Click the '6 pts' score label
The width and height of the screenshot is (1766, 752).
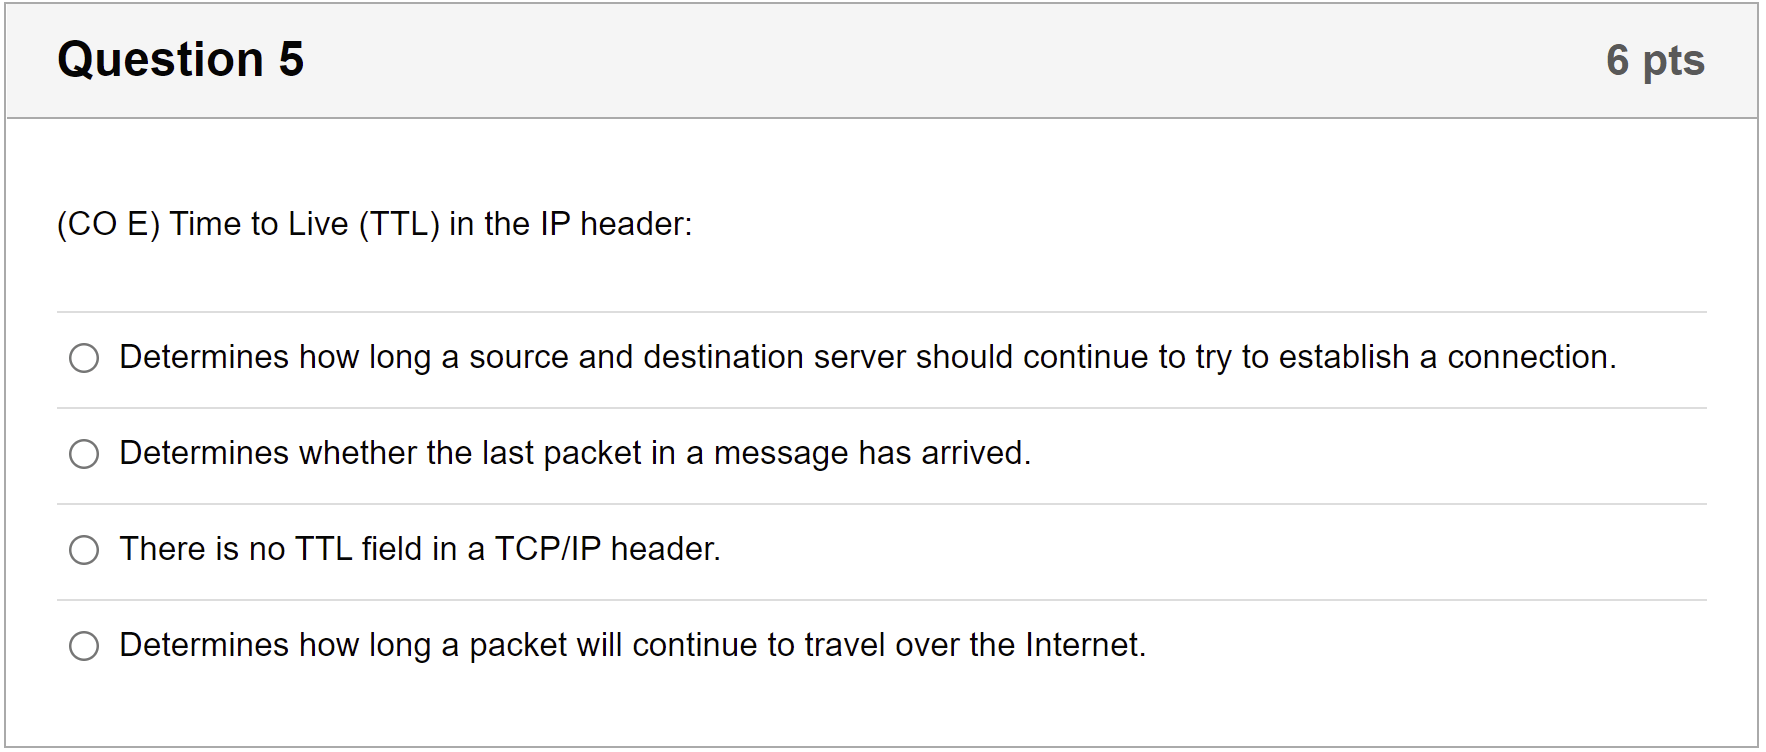point(1655,60)
